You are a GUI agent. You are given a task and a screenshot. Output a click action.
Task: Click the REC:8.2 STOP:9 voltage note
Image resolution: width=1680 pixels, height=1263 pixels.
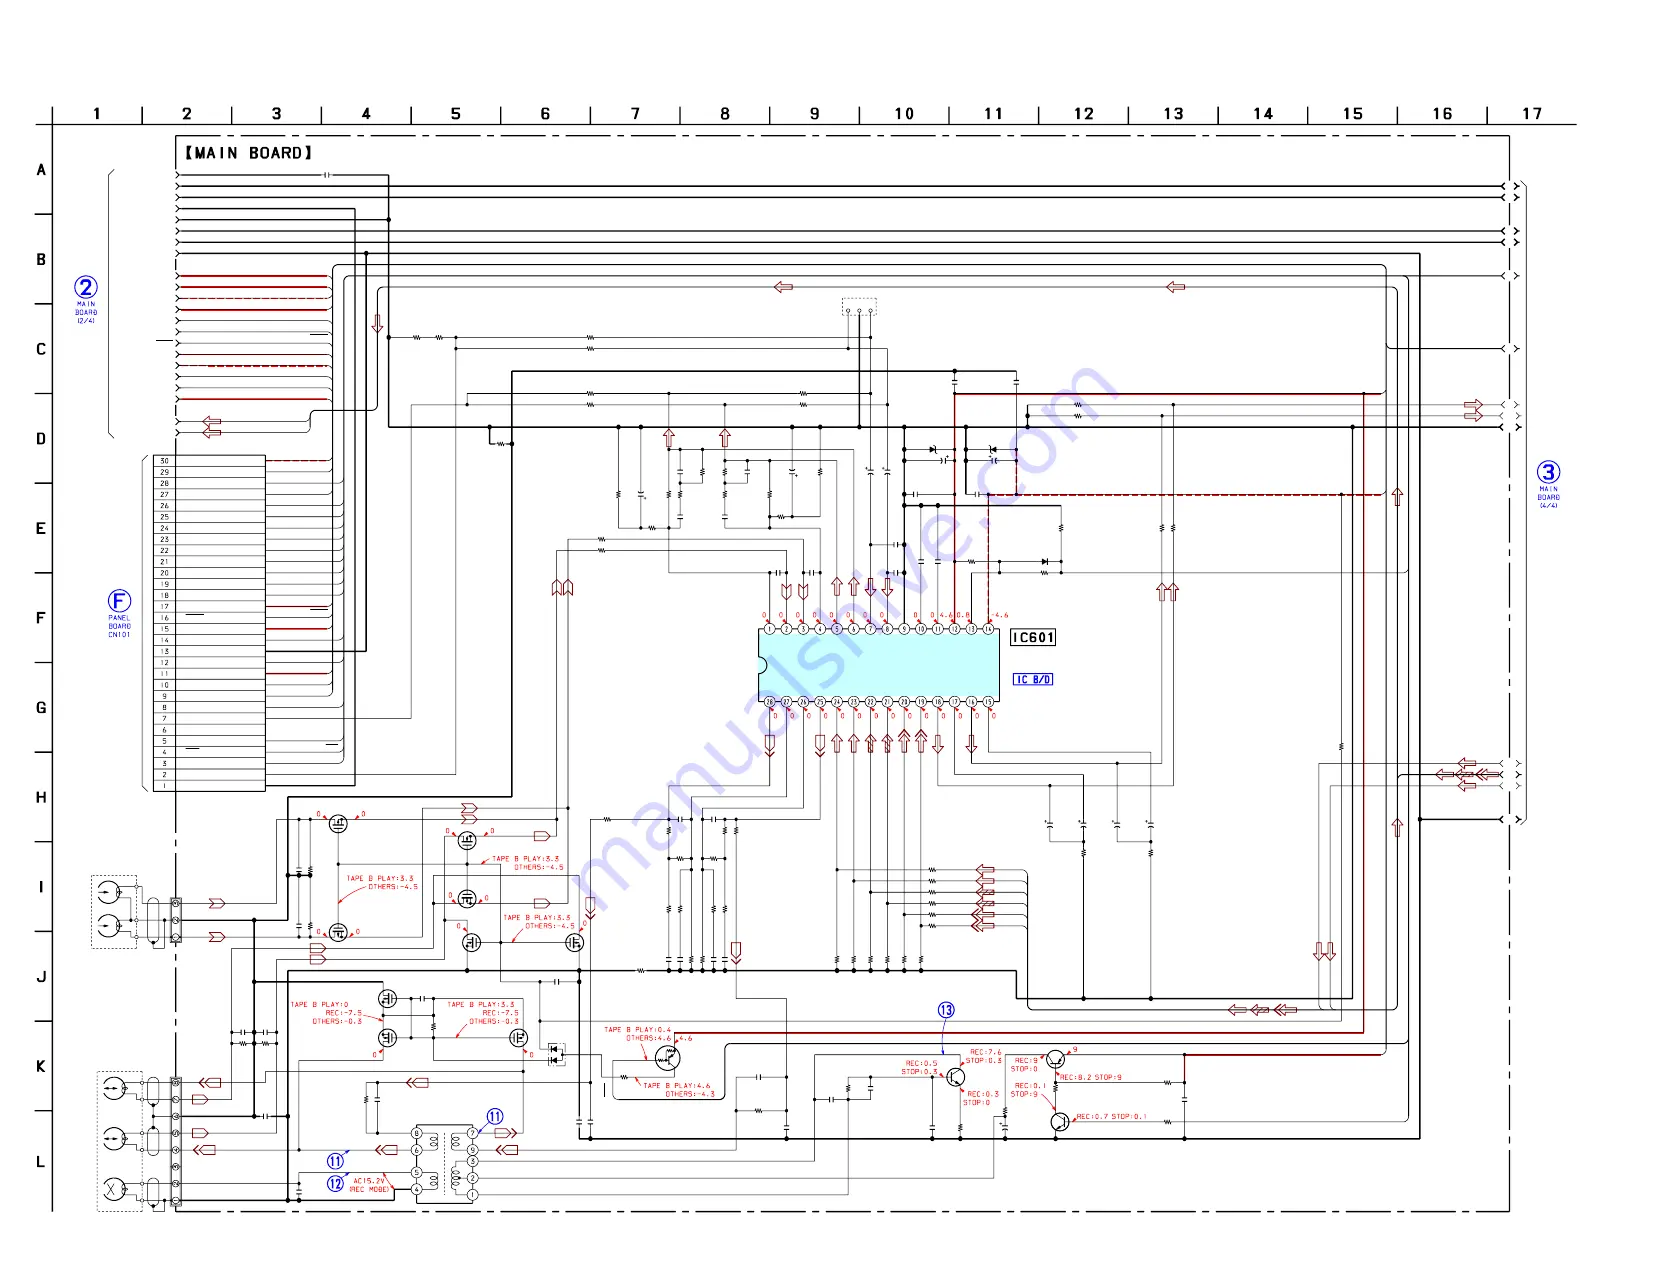coord(1091,1078)
